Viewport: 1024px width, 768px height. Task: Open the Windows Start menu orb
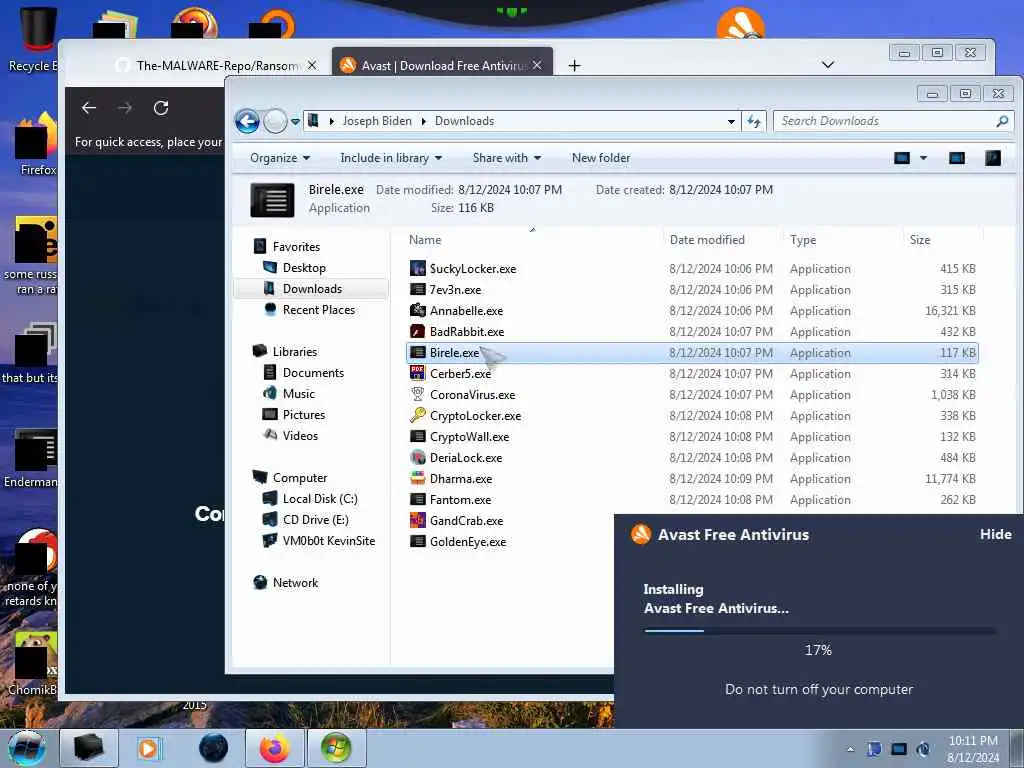tap(26, 748)
